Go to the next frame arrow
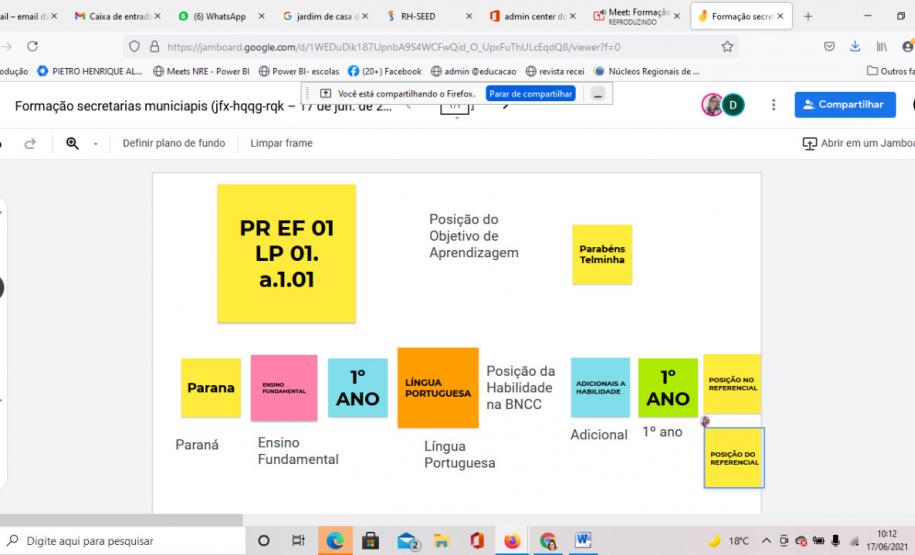 [x=506, y=105]
